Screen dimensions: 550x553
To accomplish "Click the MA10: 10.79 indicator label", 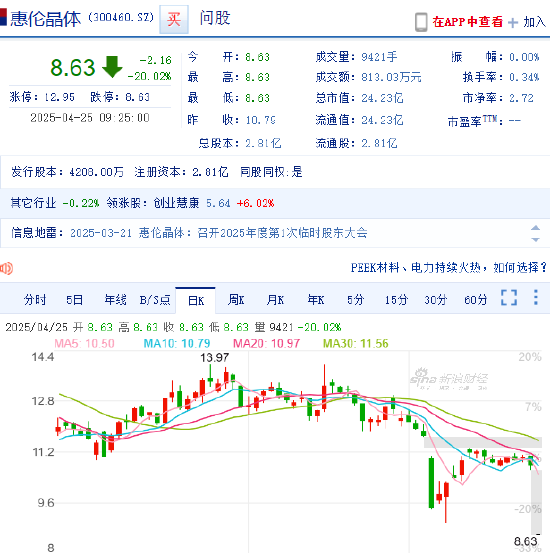I will (177, 343).
